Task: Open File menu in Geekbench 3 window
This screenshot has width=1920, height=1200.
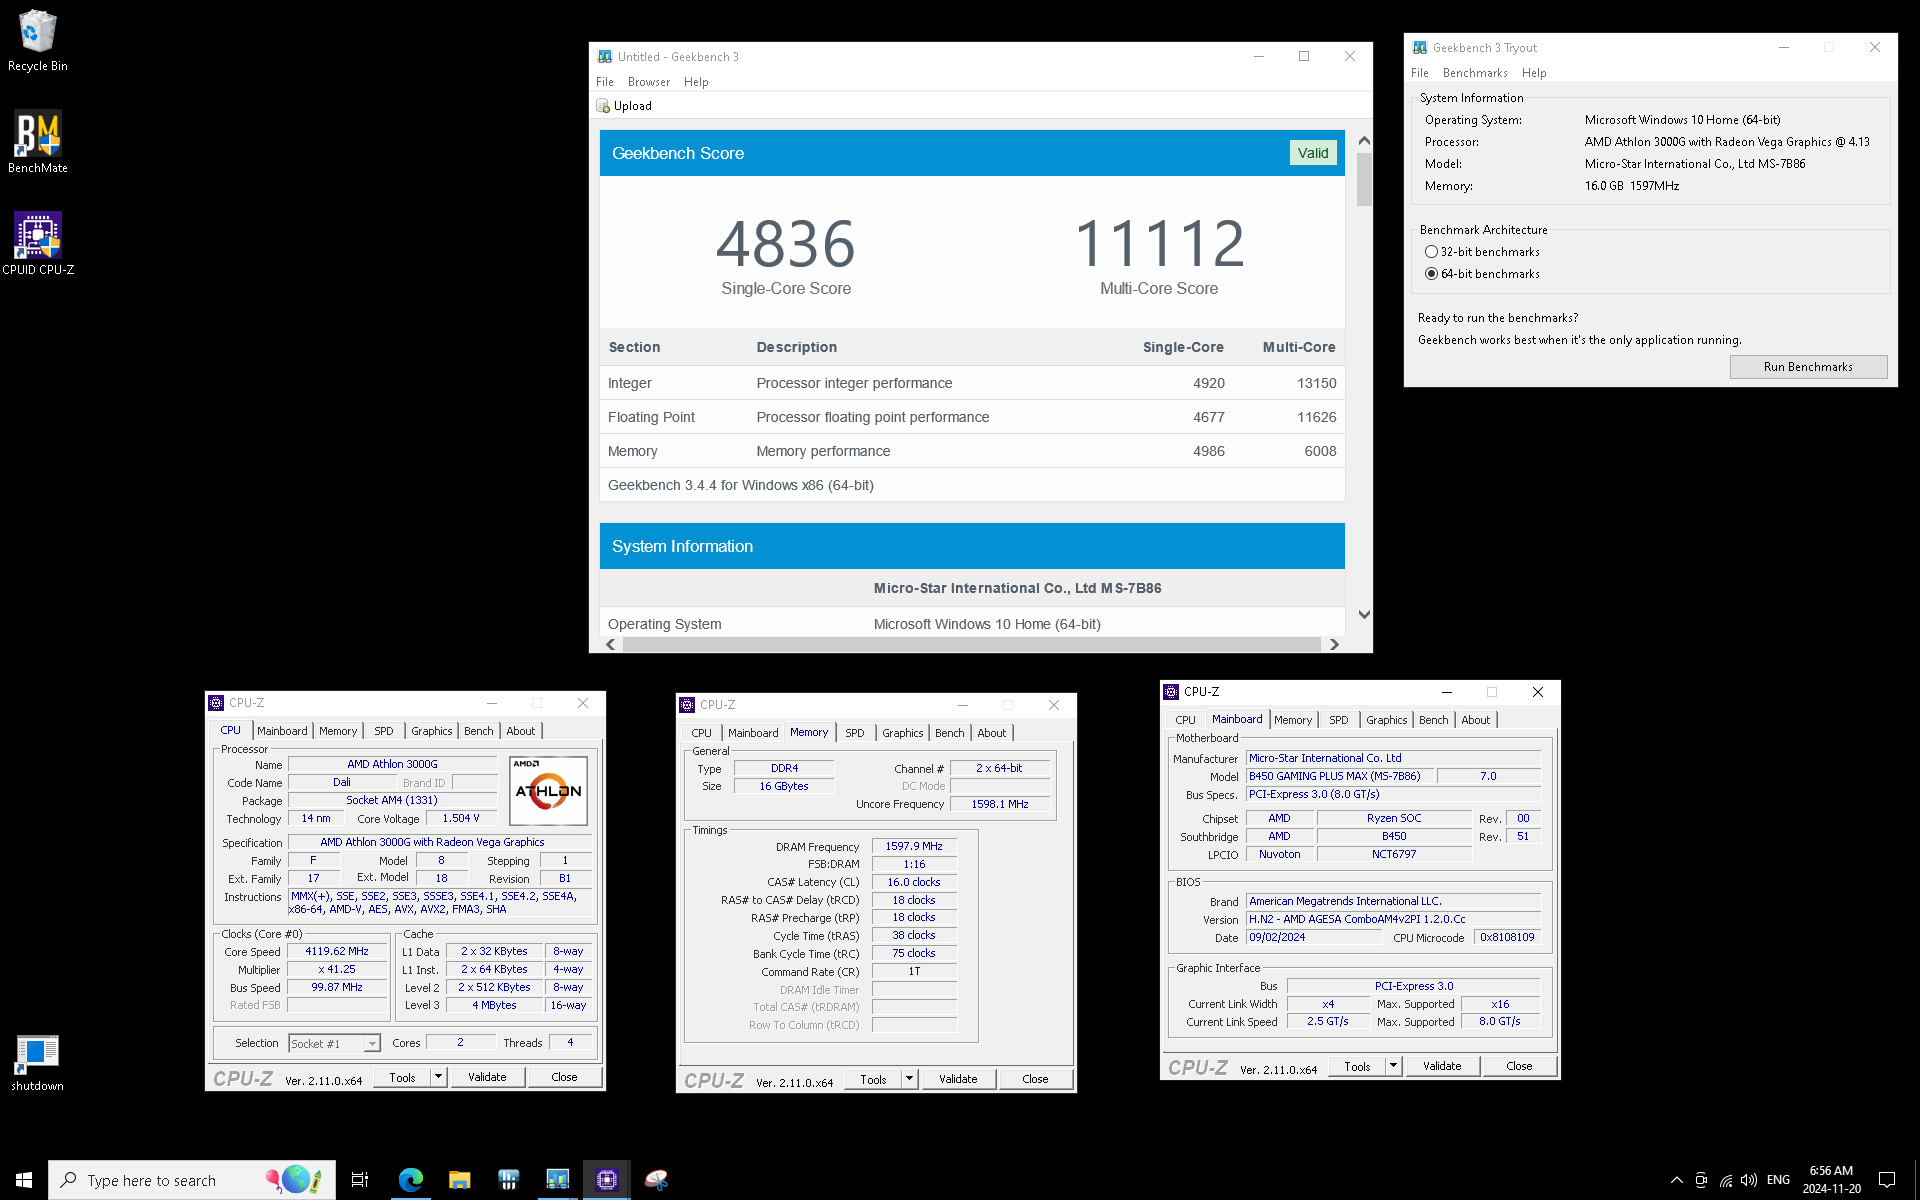Action: pyautogui.click(x=605, y=82)
